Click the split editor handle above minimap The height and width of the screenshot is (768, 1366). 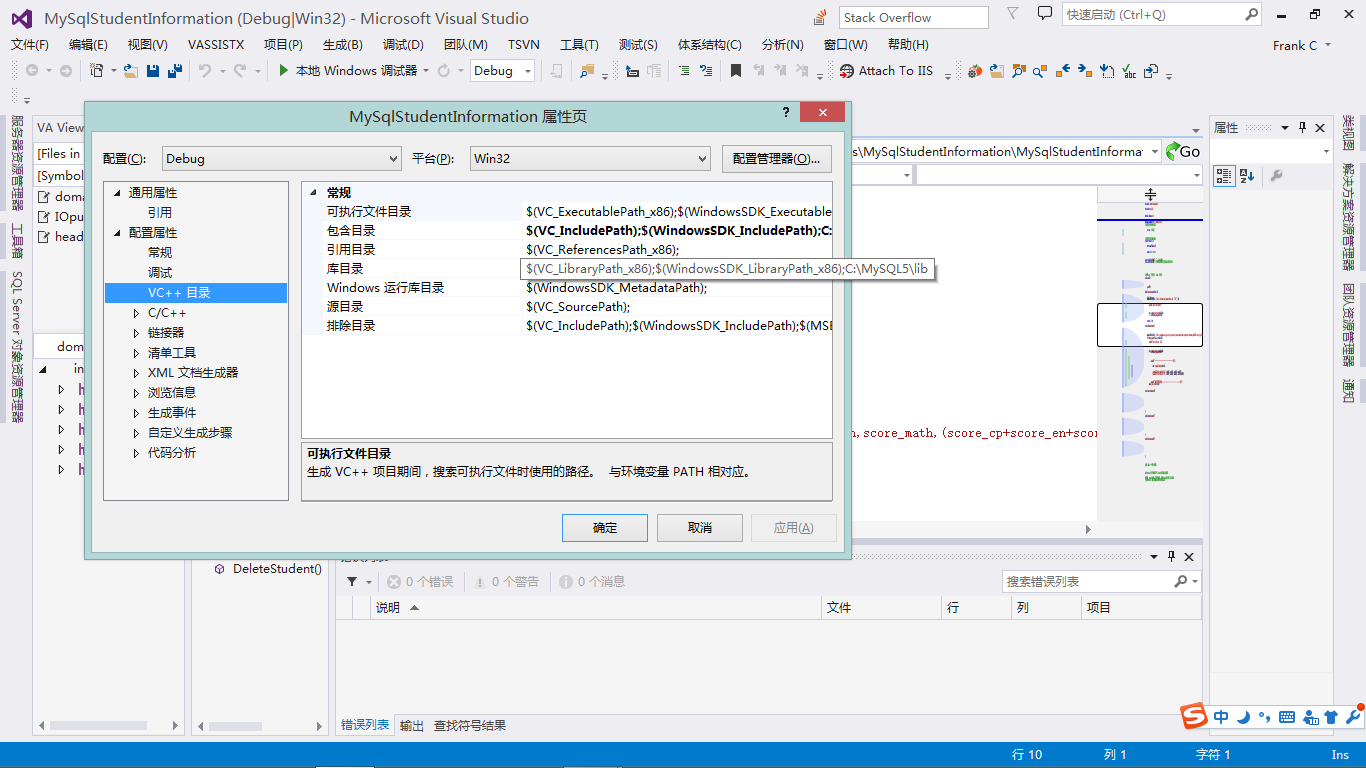[1151, 194]
